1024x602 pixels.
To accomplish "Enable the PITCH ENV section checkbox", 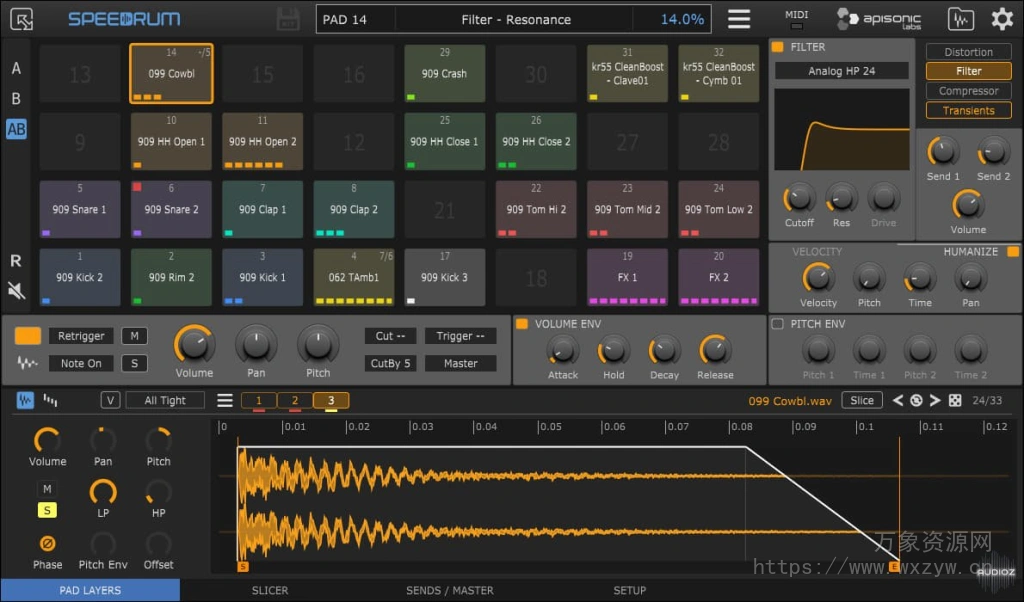I will click(777, 323).
